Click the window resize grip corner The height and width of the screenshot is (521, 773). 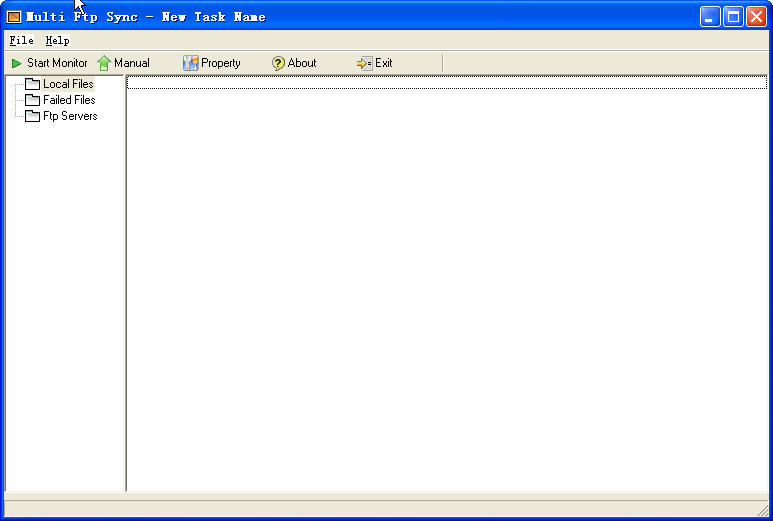[x=763, y=511]
